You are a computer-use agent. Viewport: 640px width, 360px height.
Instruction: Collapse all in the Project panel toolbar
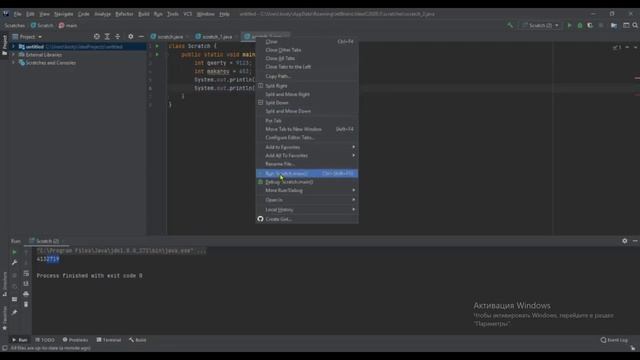click(x=118, y=37)
